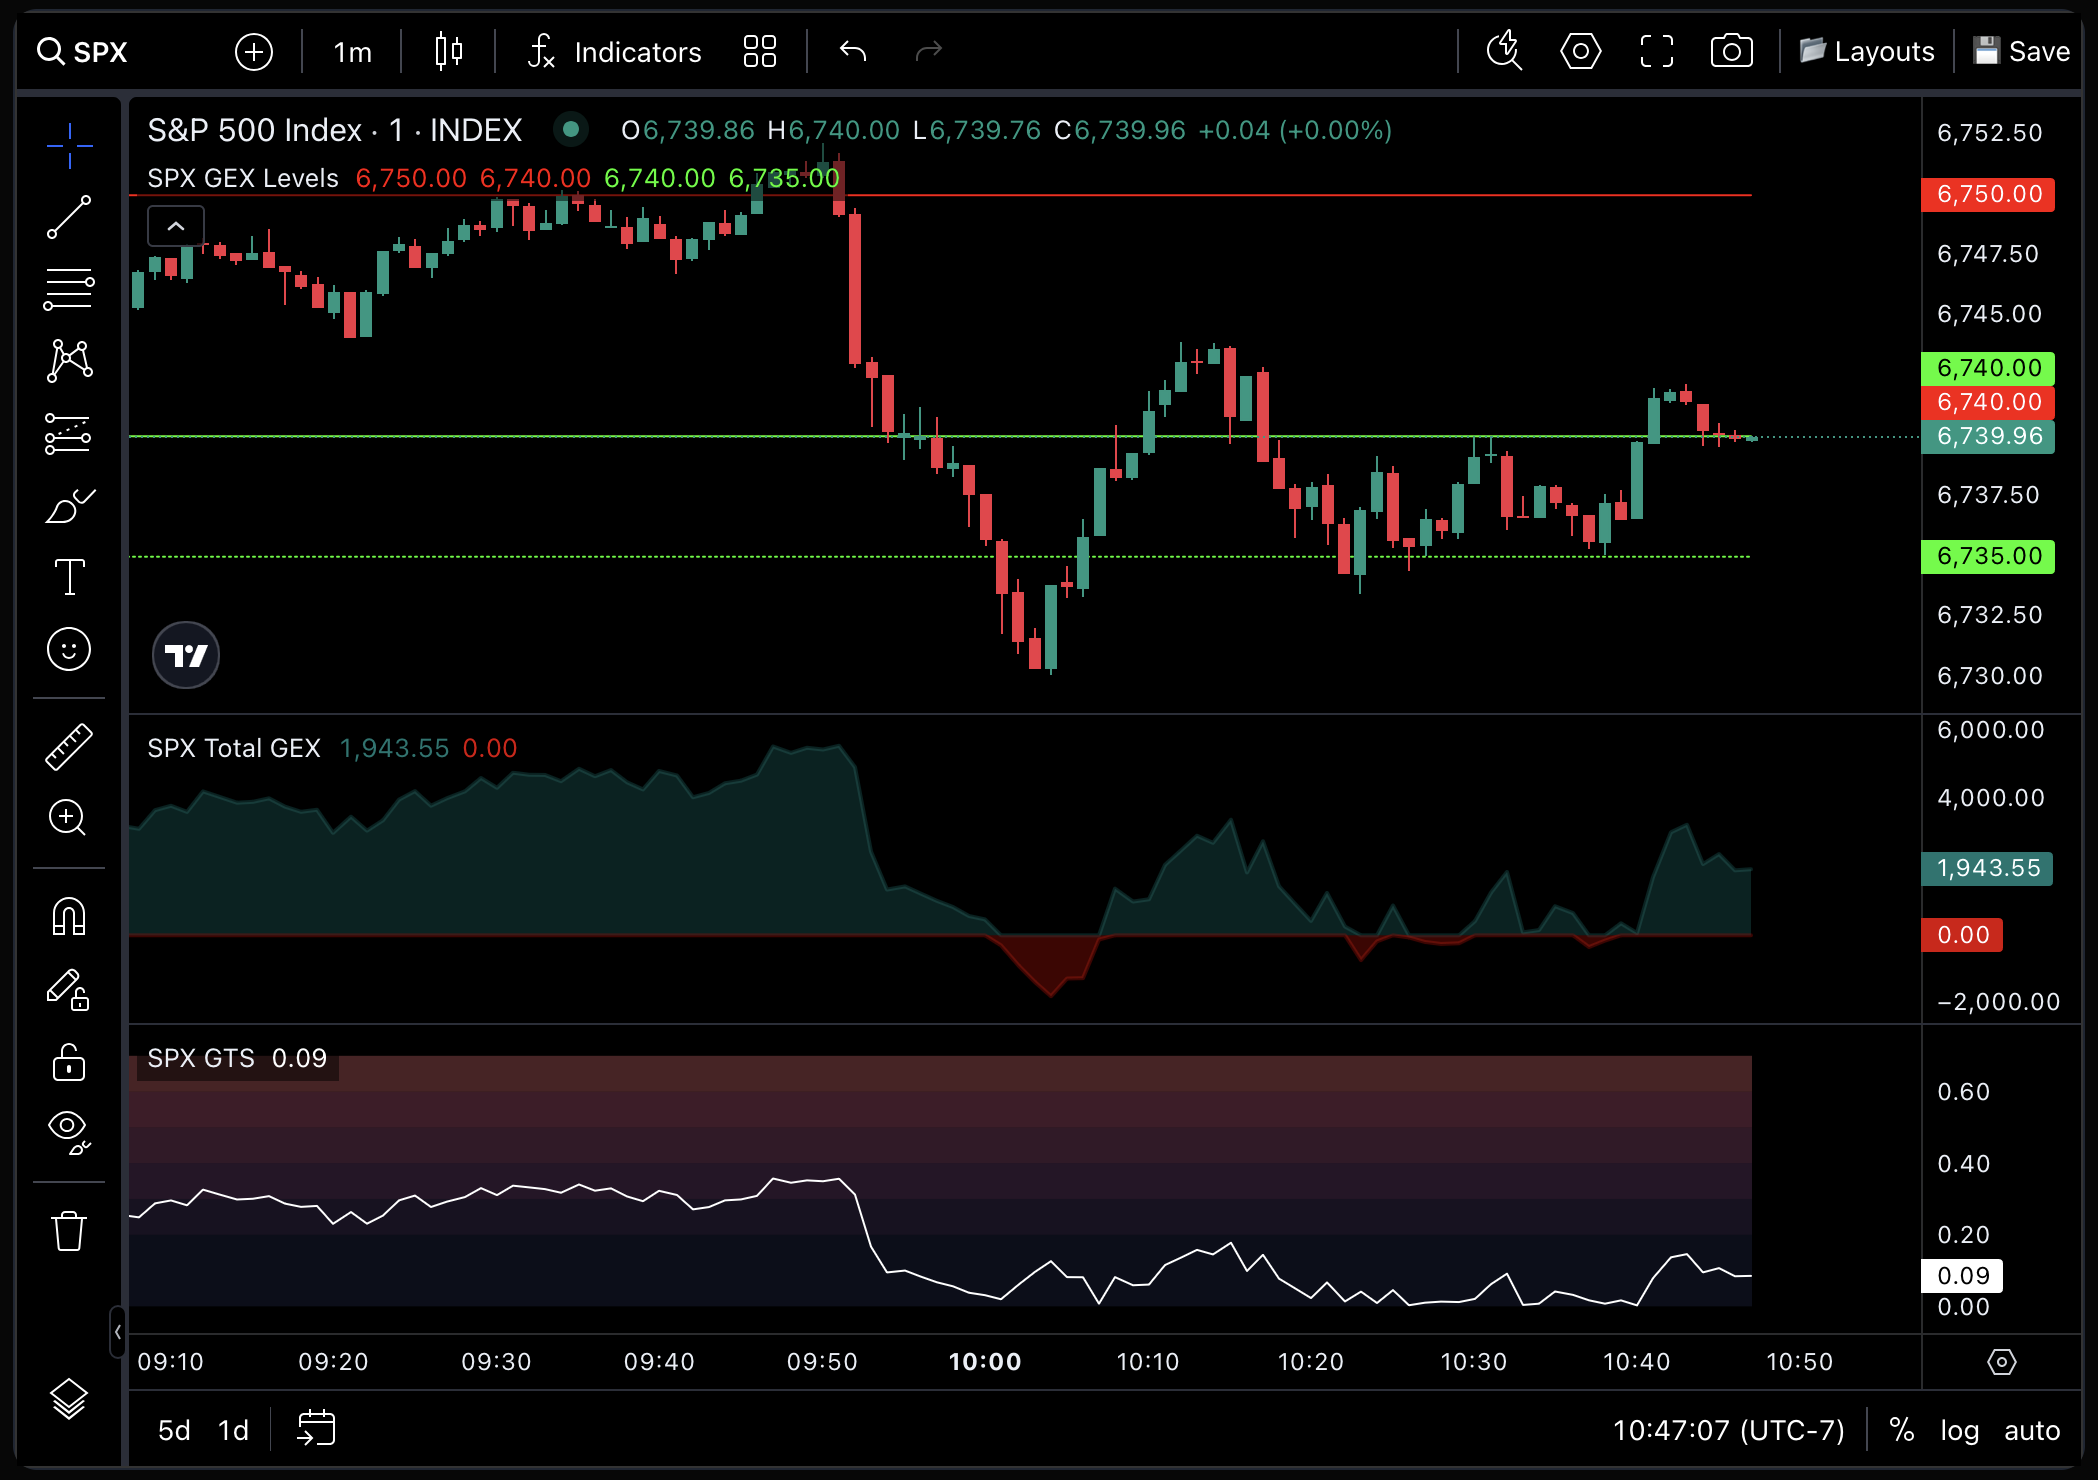2098x1480 pixels.
Task: Toggle log scale
Action: 1959,1431
